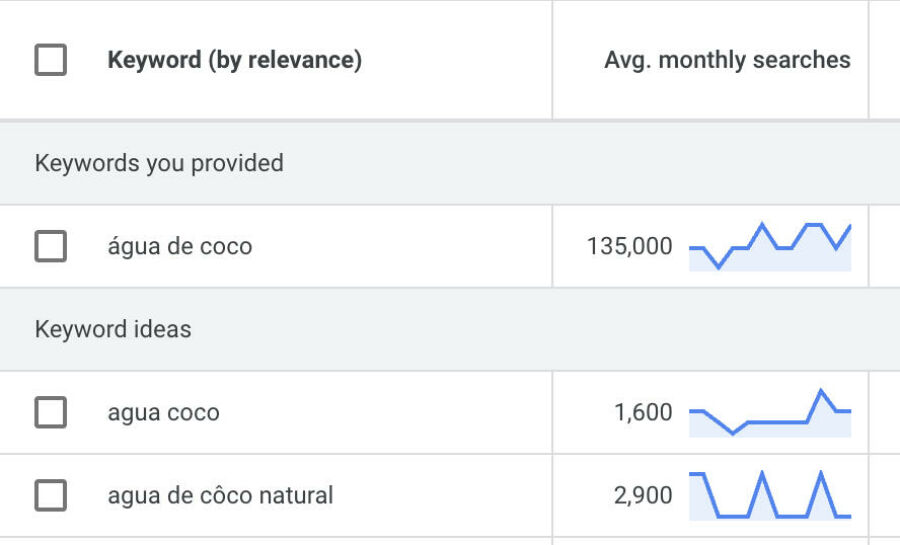Image resolution: width=900 pixels, height=545 pixels.
Task: Select the agua de côco natural keyword
Action: point(220,495)
